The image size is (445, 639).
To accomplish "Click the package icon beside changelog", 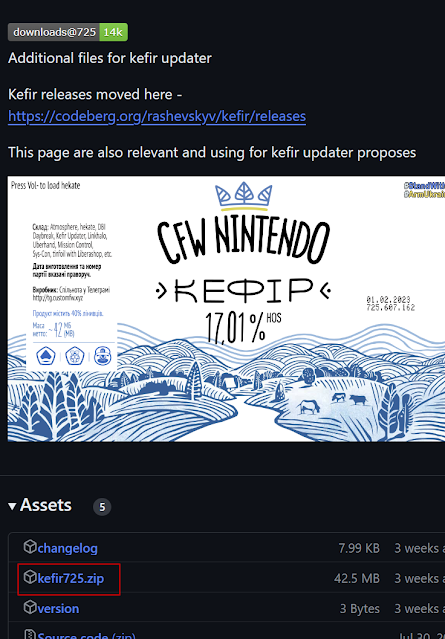I will [30, 547].
